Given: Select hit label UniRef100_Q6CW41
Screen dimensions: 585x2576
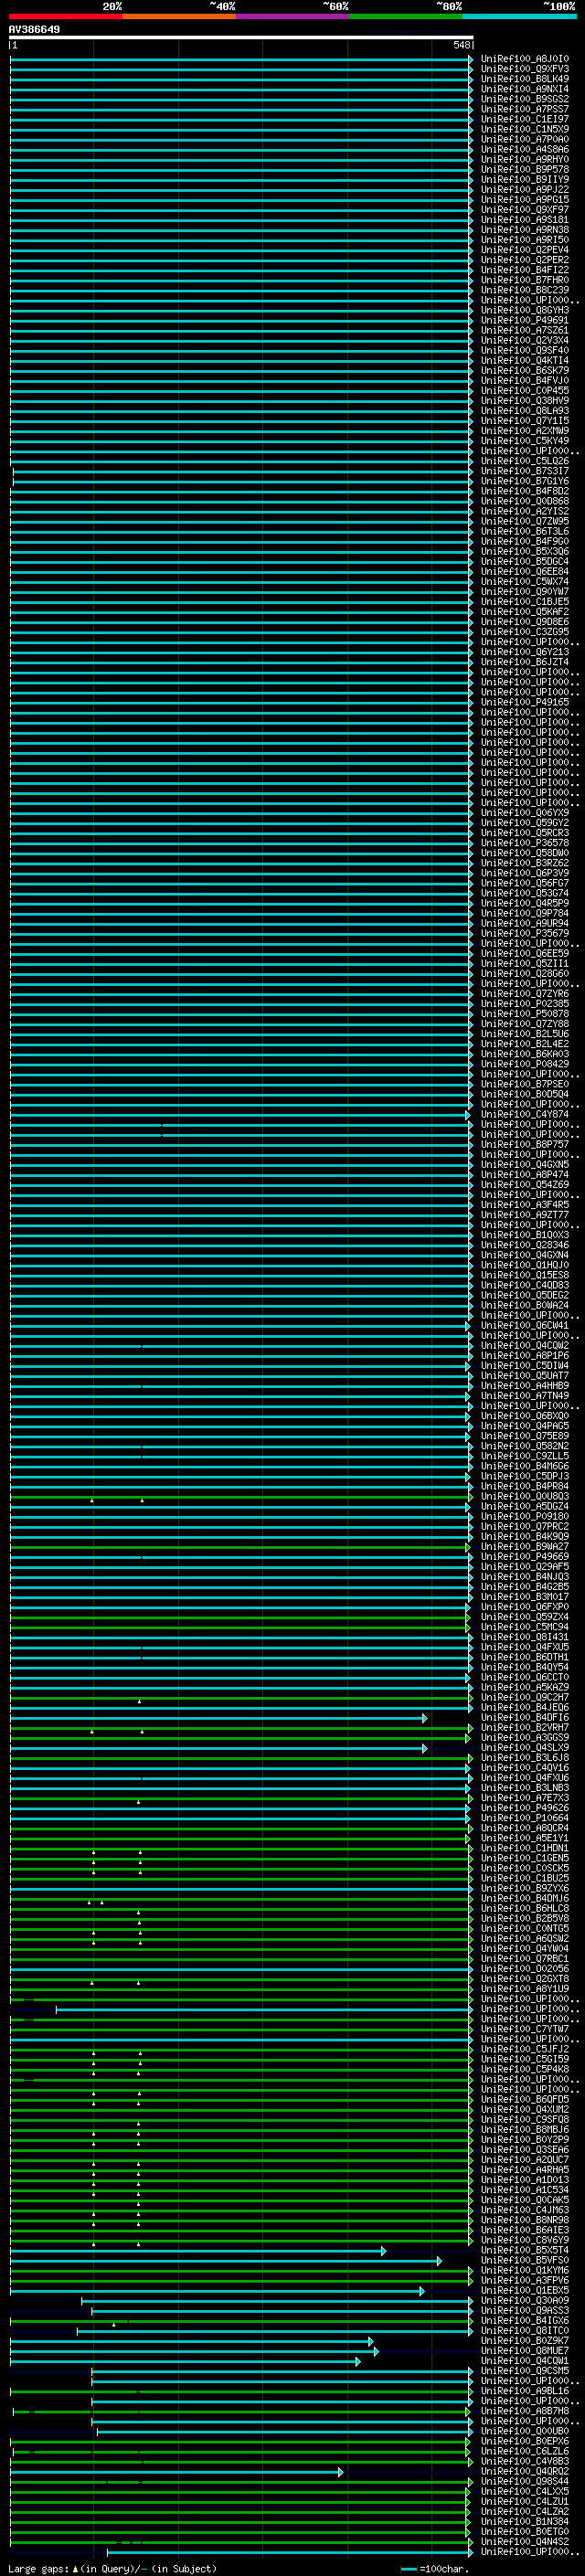Looking at the screenshot, I should 525,1325.
